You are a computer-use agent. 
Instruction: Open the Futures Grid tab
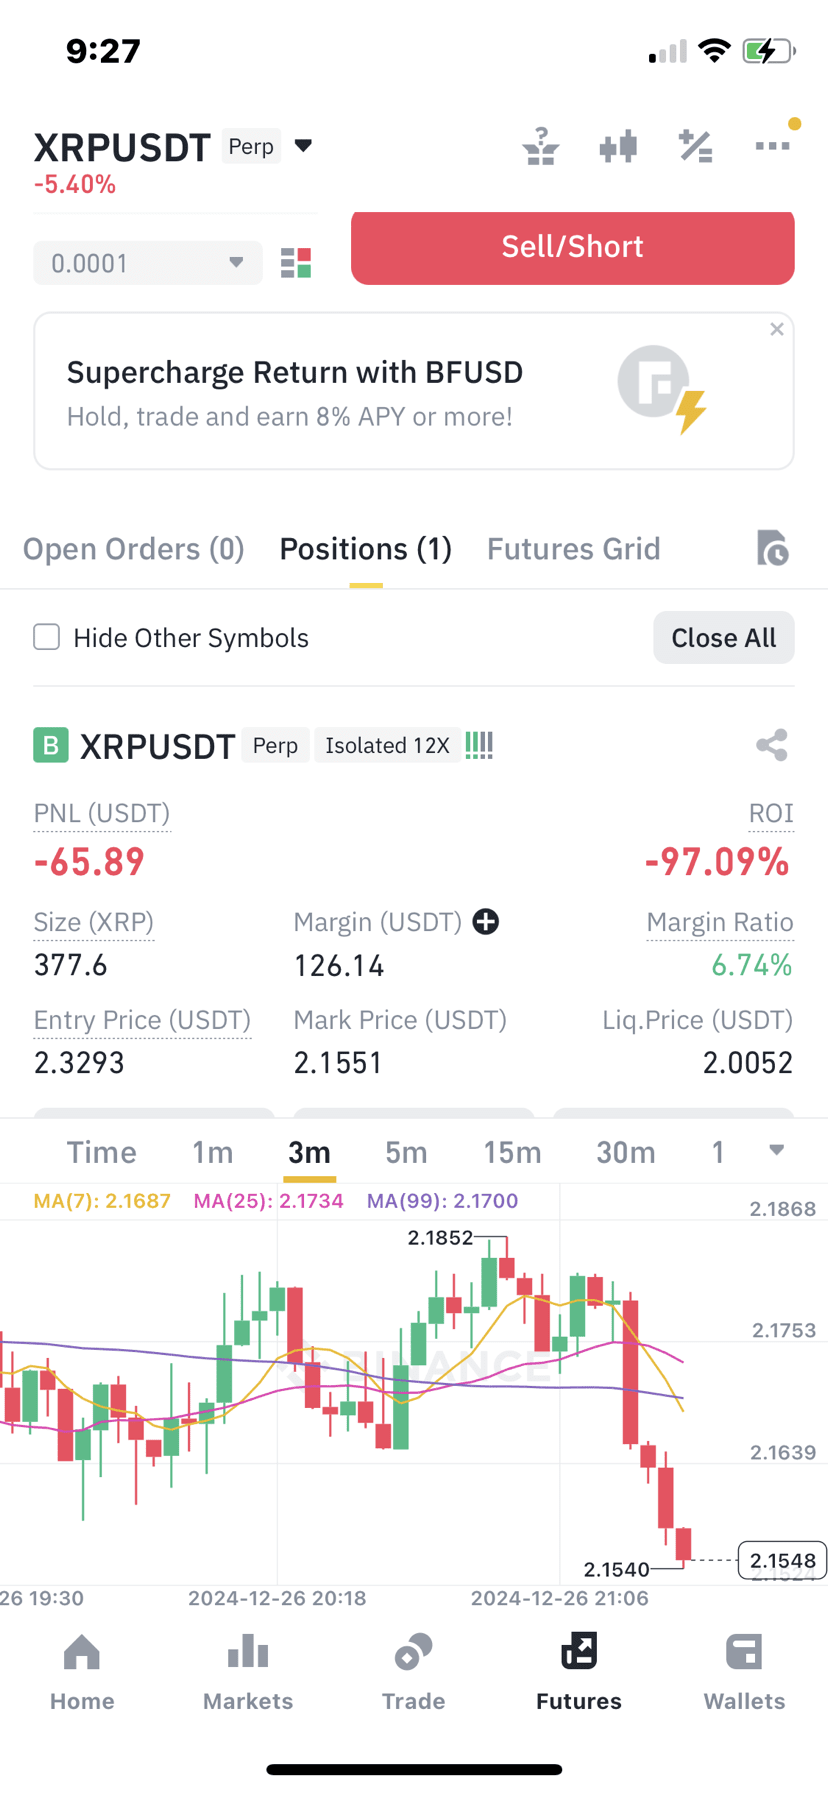pyautogui.click(x=574, y=549)
